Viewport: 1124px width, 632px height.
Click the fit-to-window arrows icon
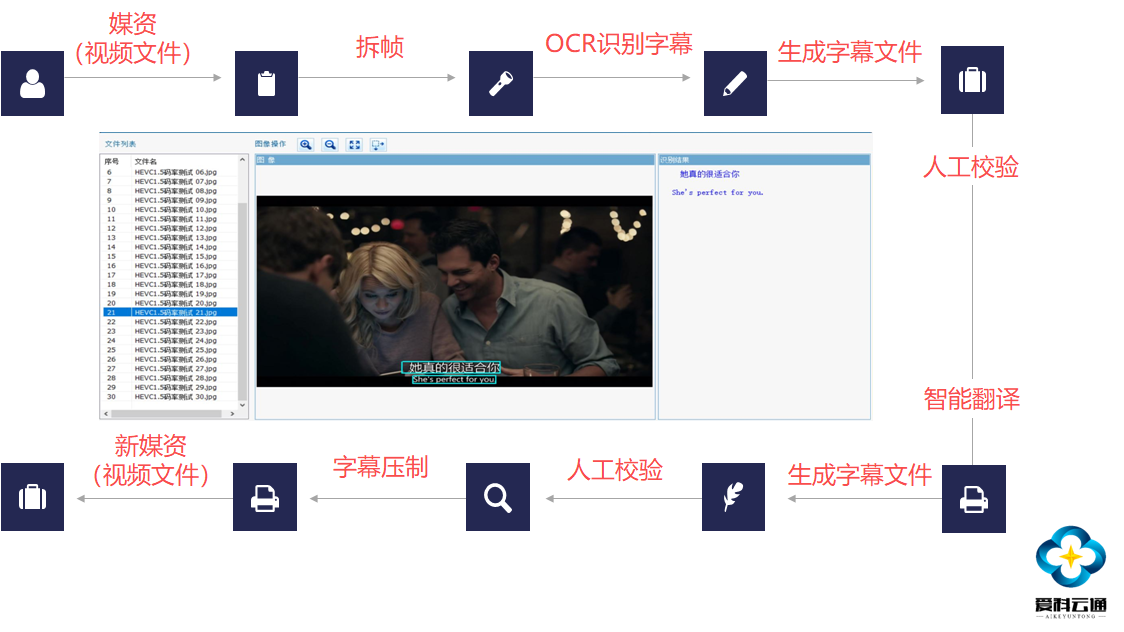[355, 145]
